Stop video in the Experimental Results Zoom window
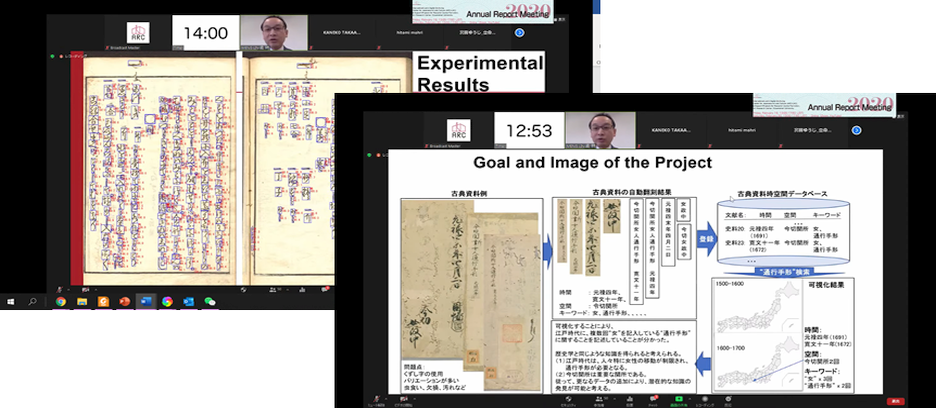This screenshot has width=936, height=408. point(85,290)
